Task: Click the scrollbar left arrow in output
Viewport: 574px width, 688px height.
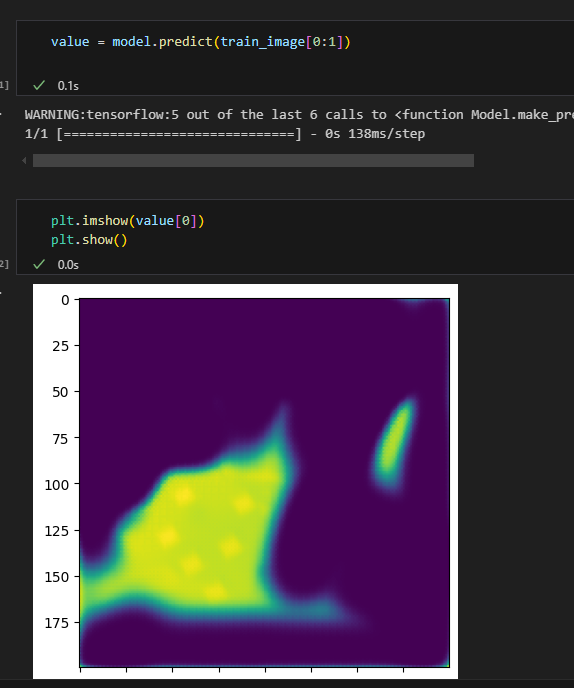Action: pyautogui.click(x=24, y=160)
